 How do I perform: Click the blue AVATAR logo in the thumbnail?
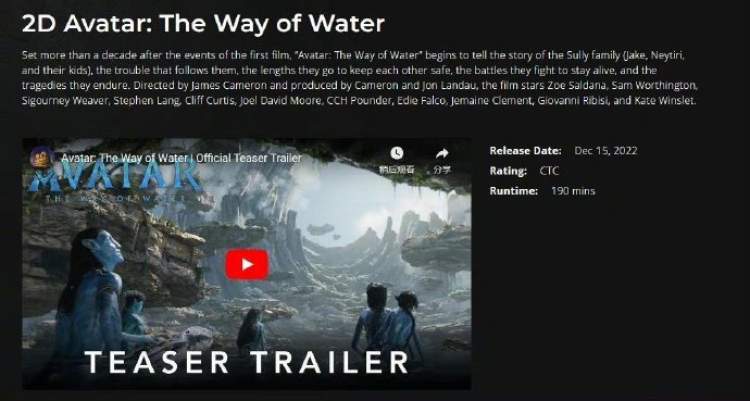tap(115, 178)
